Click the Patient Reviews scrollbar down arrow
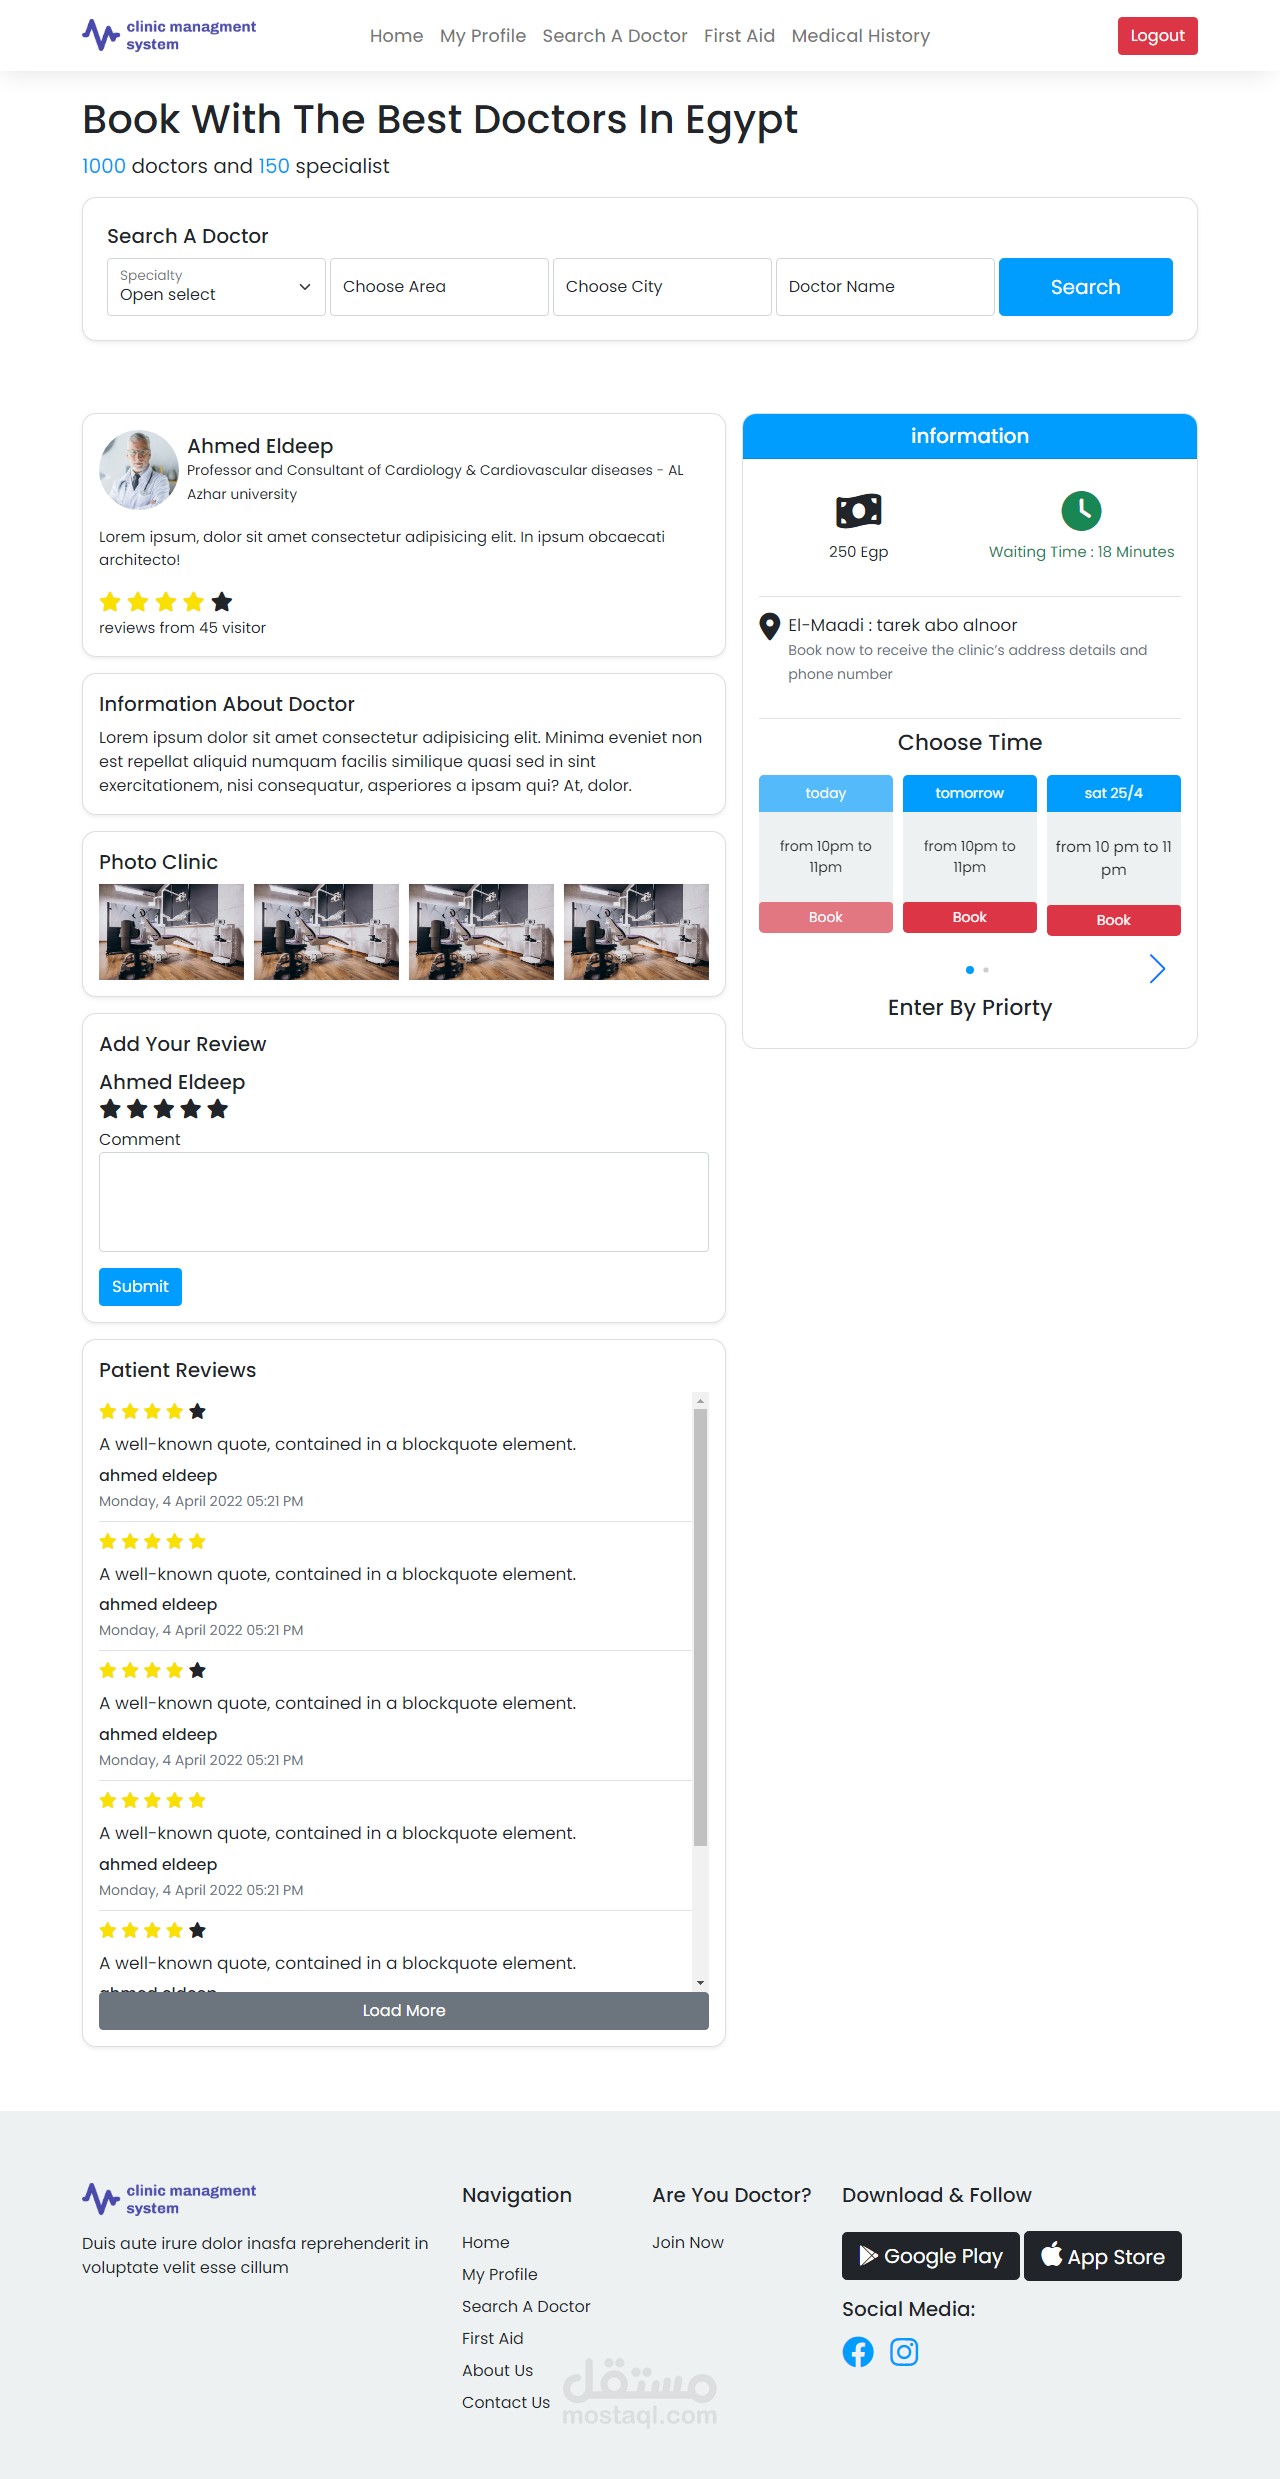 [x=700, y=1983]
